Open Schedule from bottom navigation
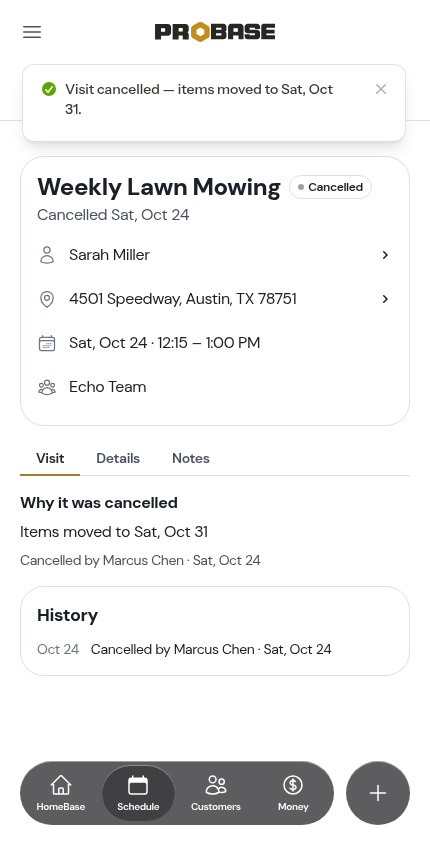This screenshot has height=845, width=430. 138,793
